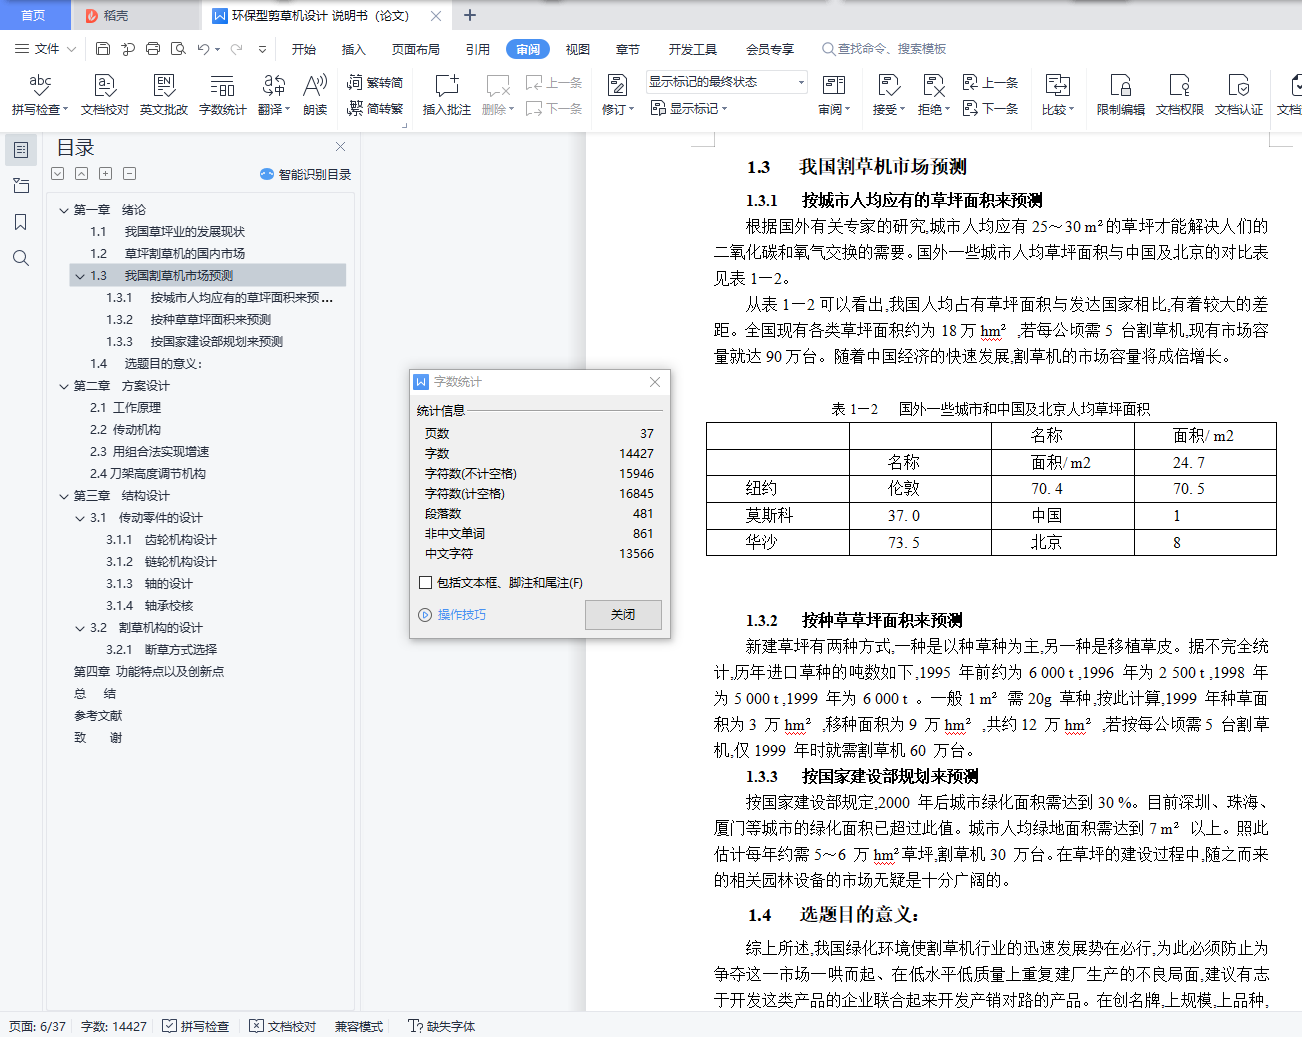Image resolution: width=1302 pixels, height=1037 pixels.
Task: Open the search pane icon in left sidebar
Action: [20, 258]
